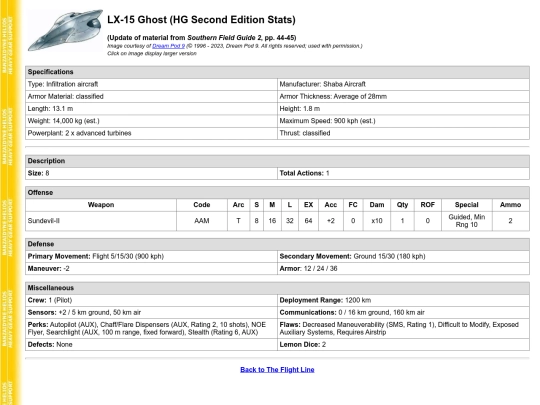
Task: Click the extreme range value 64
Action: click(308, 221)
